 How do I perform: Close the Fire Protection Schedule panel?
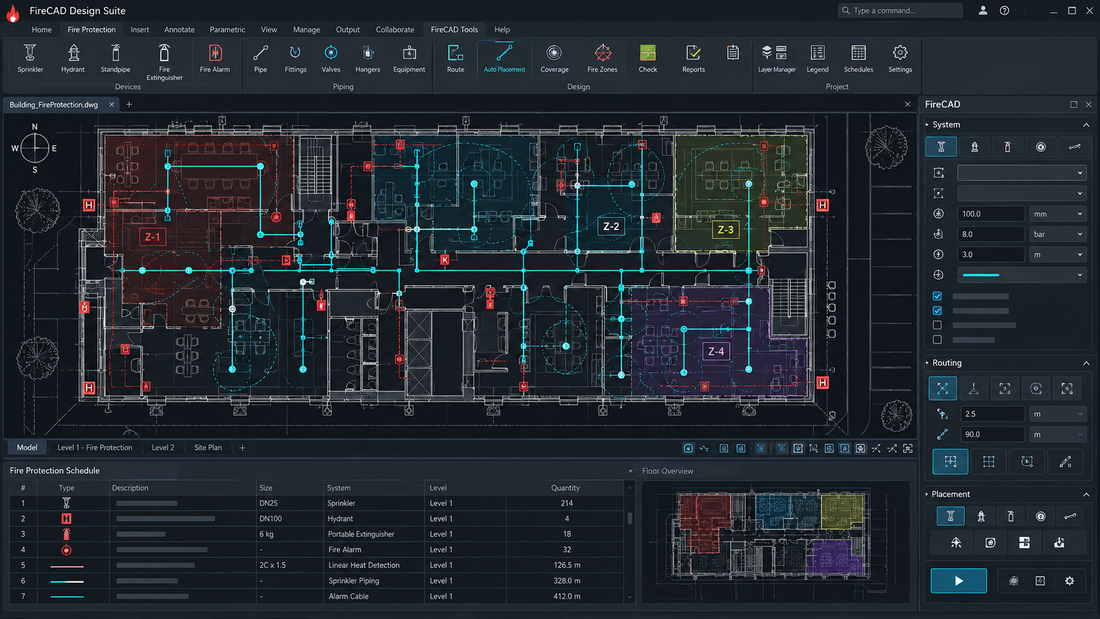coord(630,471)
